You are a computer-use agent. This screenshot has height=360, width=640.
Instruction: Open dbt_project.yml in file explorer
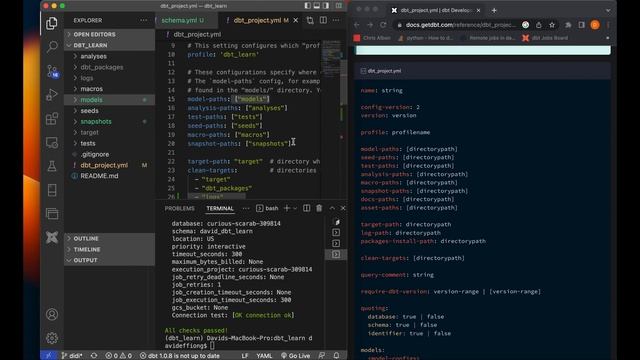109,165
